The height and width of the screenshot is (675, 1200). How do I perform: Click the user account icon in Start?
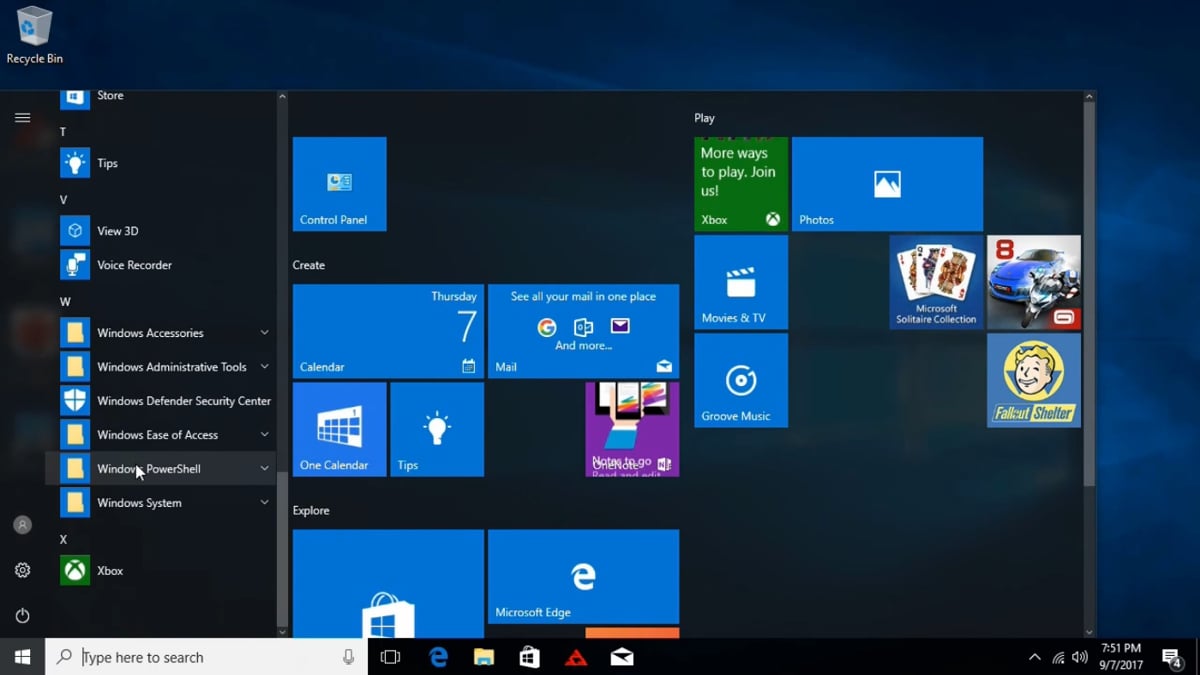coord(22,524)
